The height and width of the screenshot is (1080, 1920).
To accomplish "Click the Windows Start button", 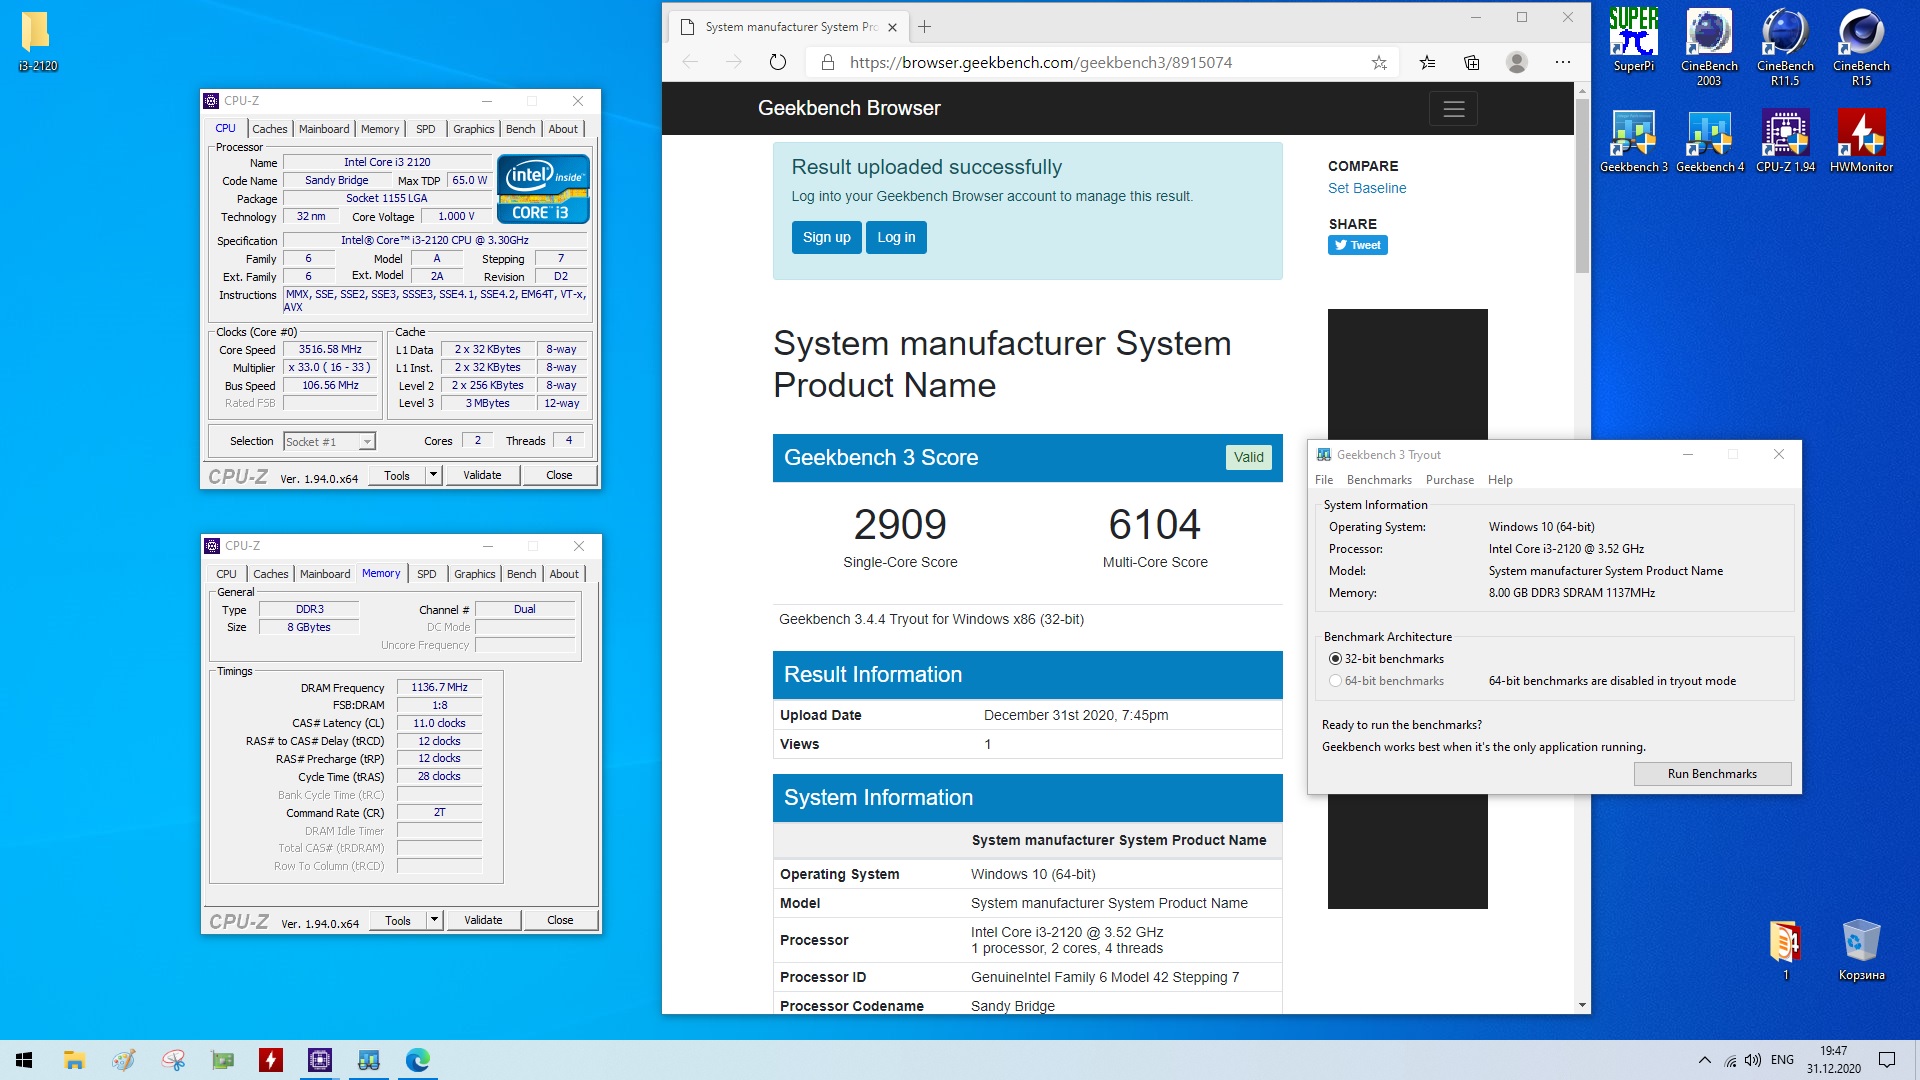I will pos(24,1060).
